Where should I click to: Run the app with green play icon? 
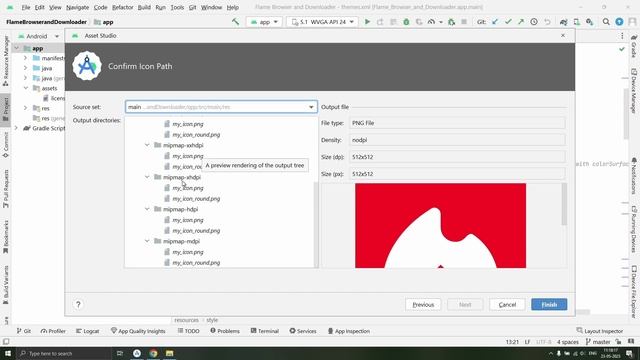click(x=367, y=22)
